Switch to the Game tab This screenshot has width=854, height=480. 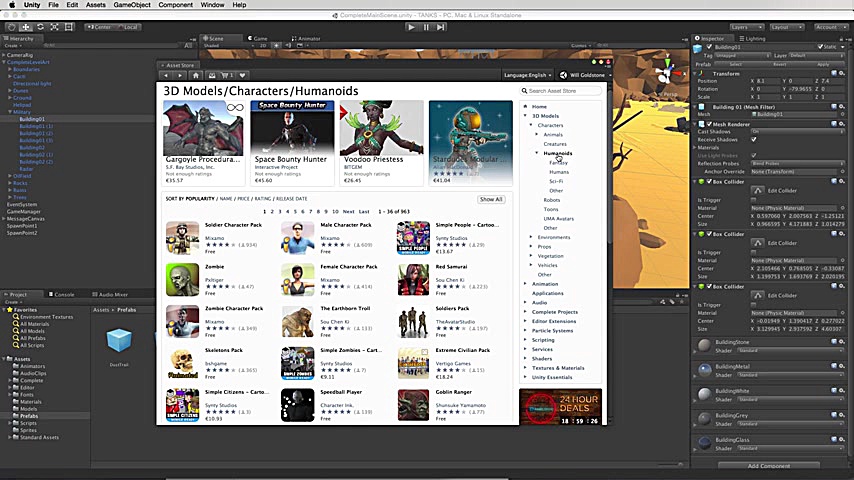258,38
